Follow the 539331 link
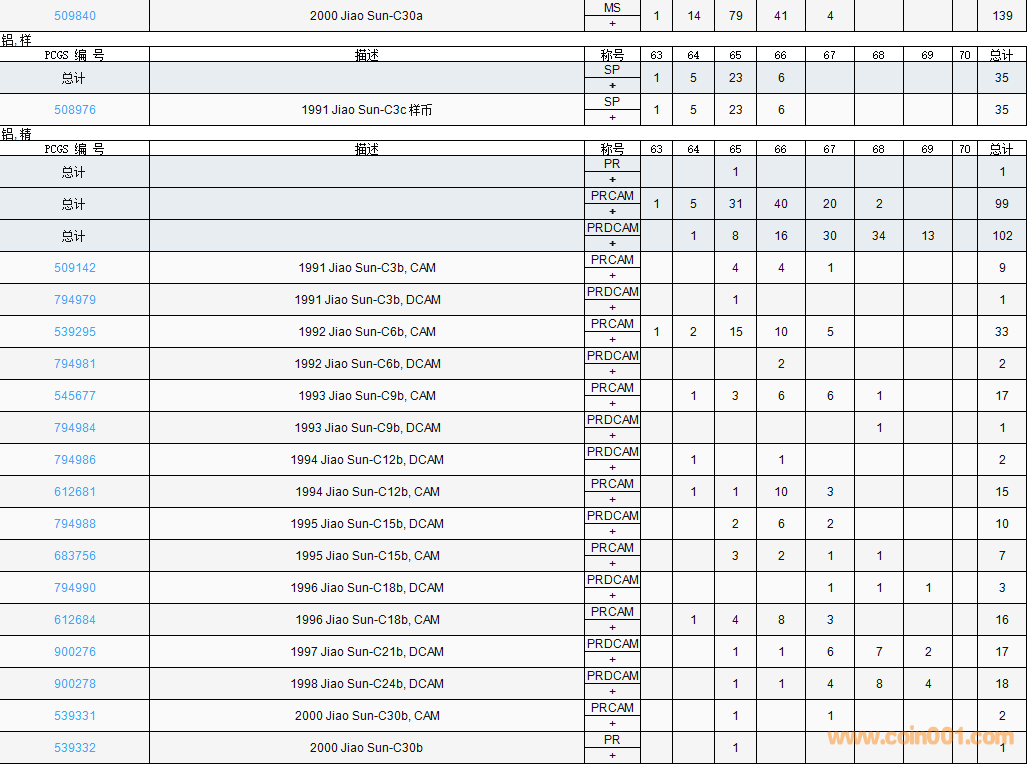The image size is (1027, 764). (x=75, y=716)
